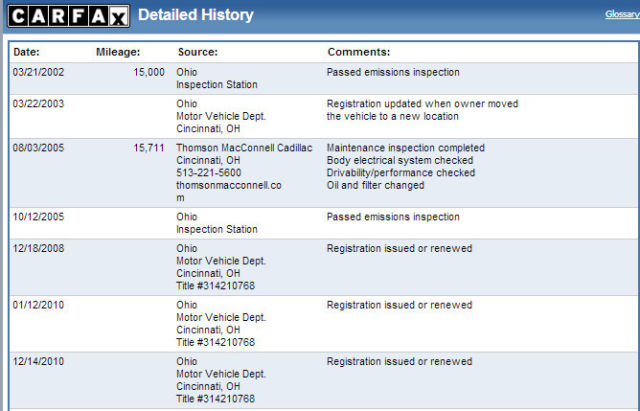The height and width of the screenshot is (411, 640).
Task: Click 'Oil and filter changed' comment
Action: 376,185
